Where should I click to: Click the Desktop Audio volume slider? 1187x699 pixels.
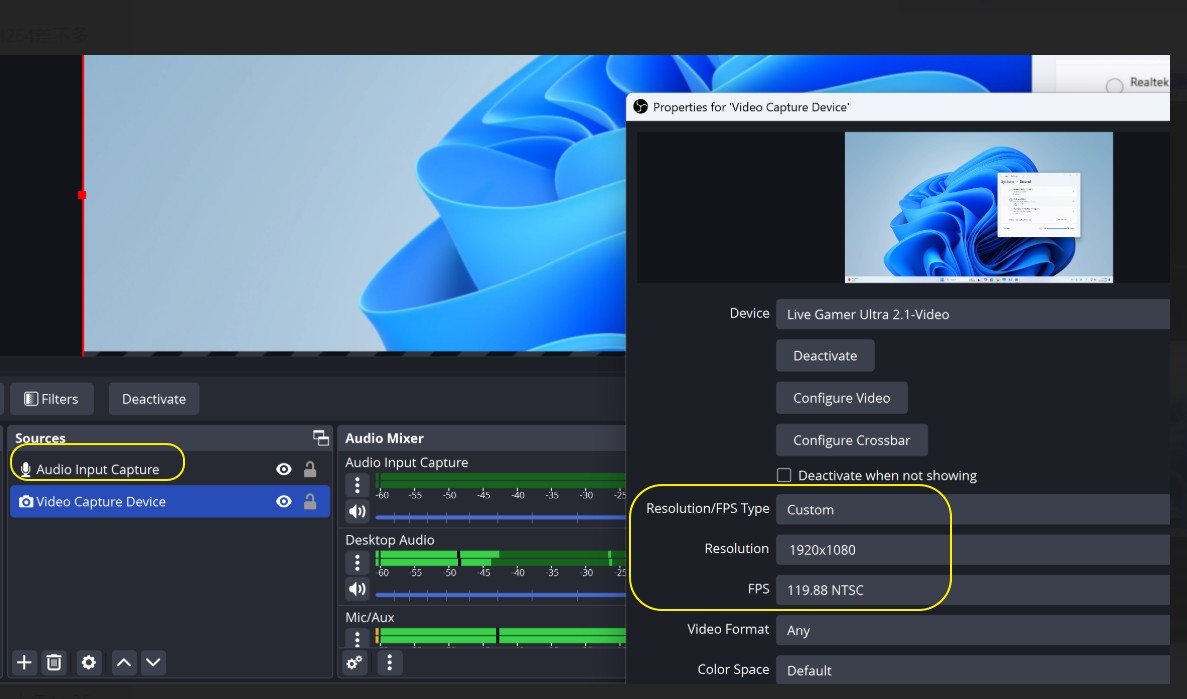[500, 595]
